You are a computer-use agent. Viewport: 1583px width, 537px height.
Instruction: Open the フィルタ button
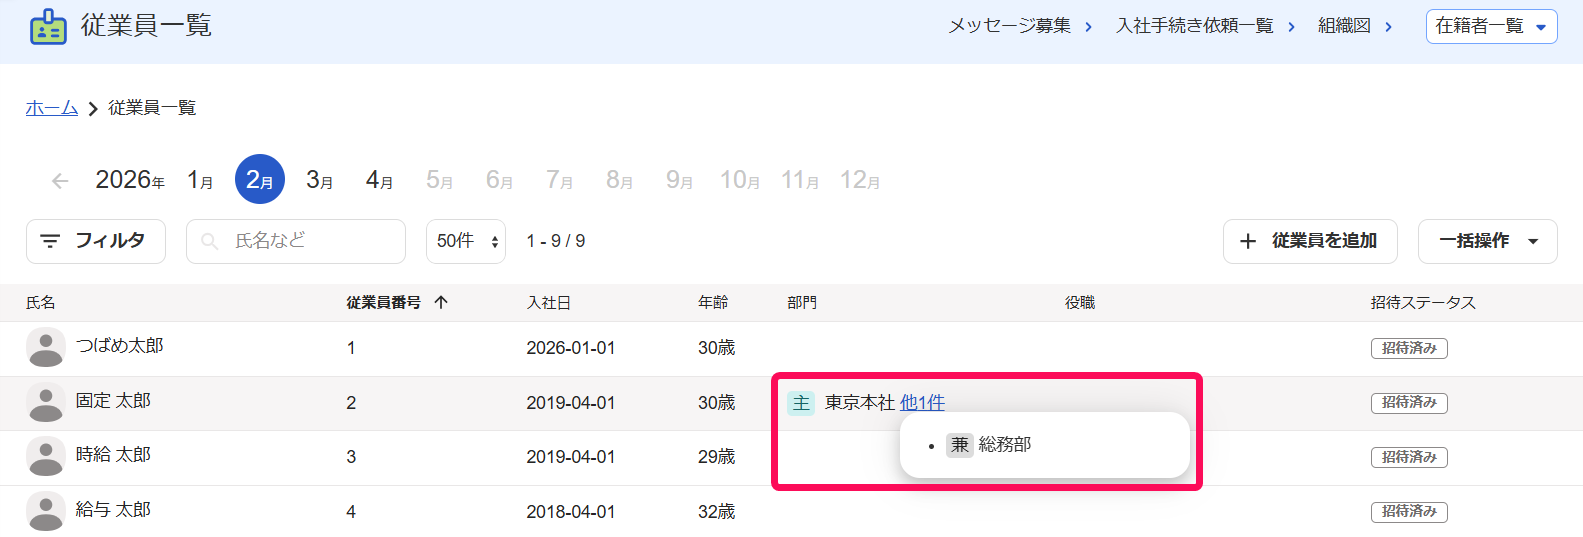[96, 241]
